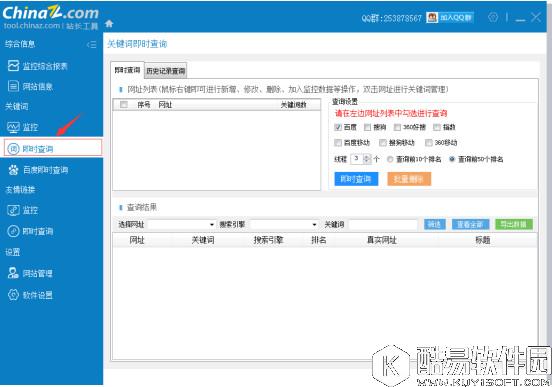Click the 网址 column header in the results table
This screenshot has height=387, width=552.
pyautogui.click(x=137, y=240)
